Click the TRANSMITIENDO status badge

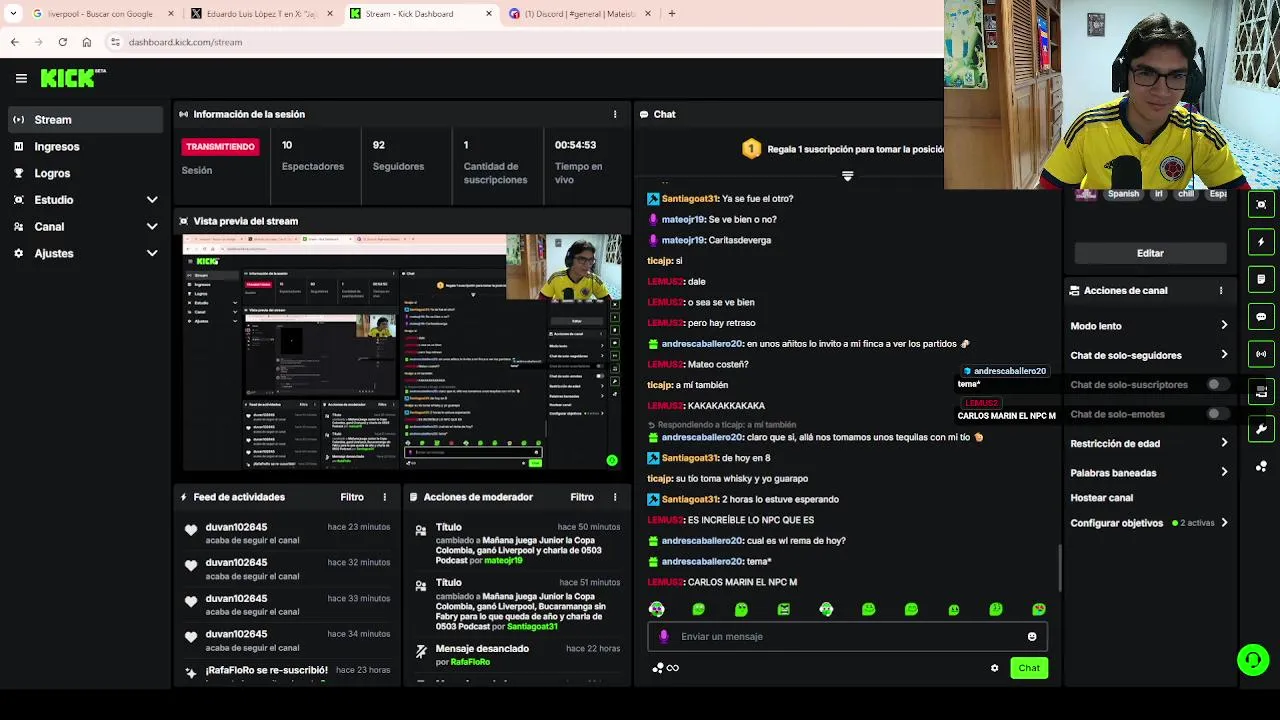[220, 147]
